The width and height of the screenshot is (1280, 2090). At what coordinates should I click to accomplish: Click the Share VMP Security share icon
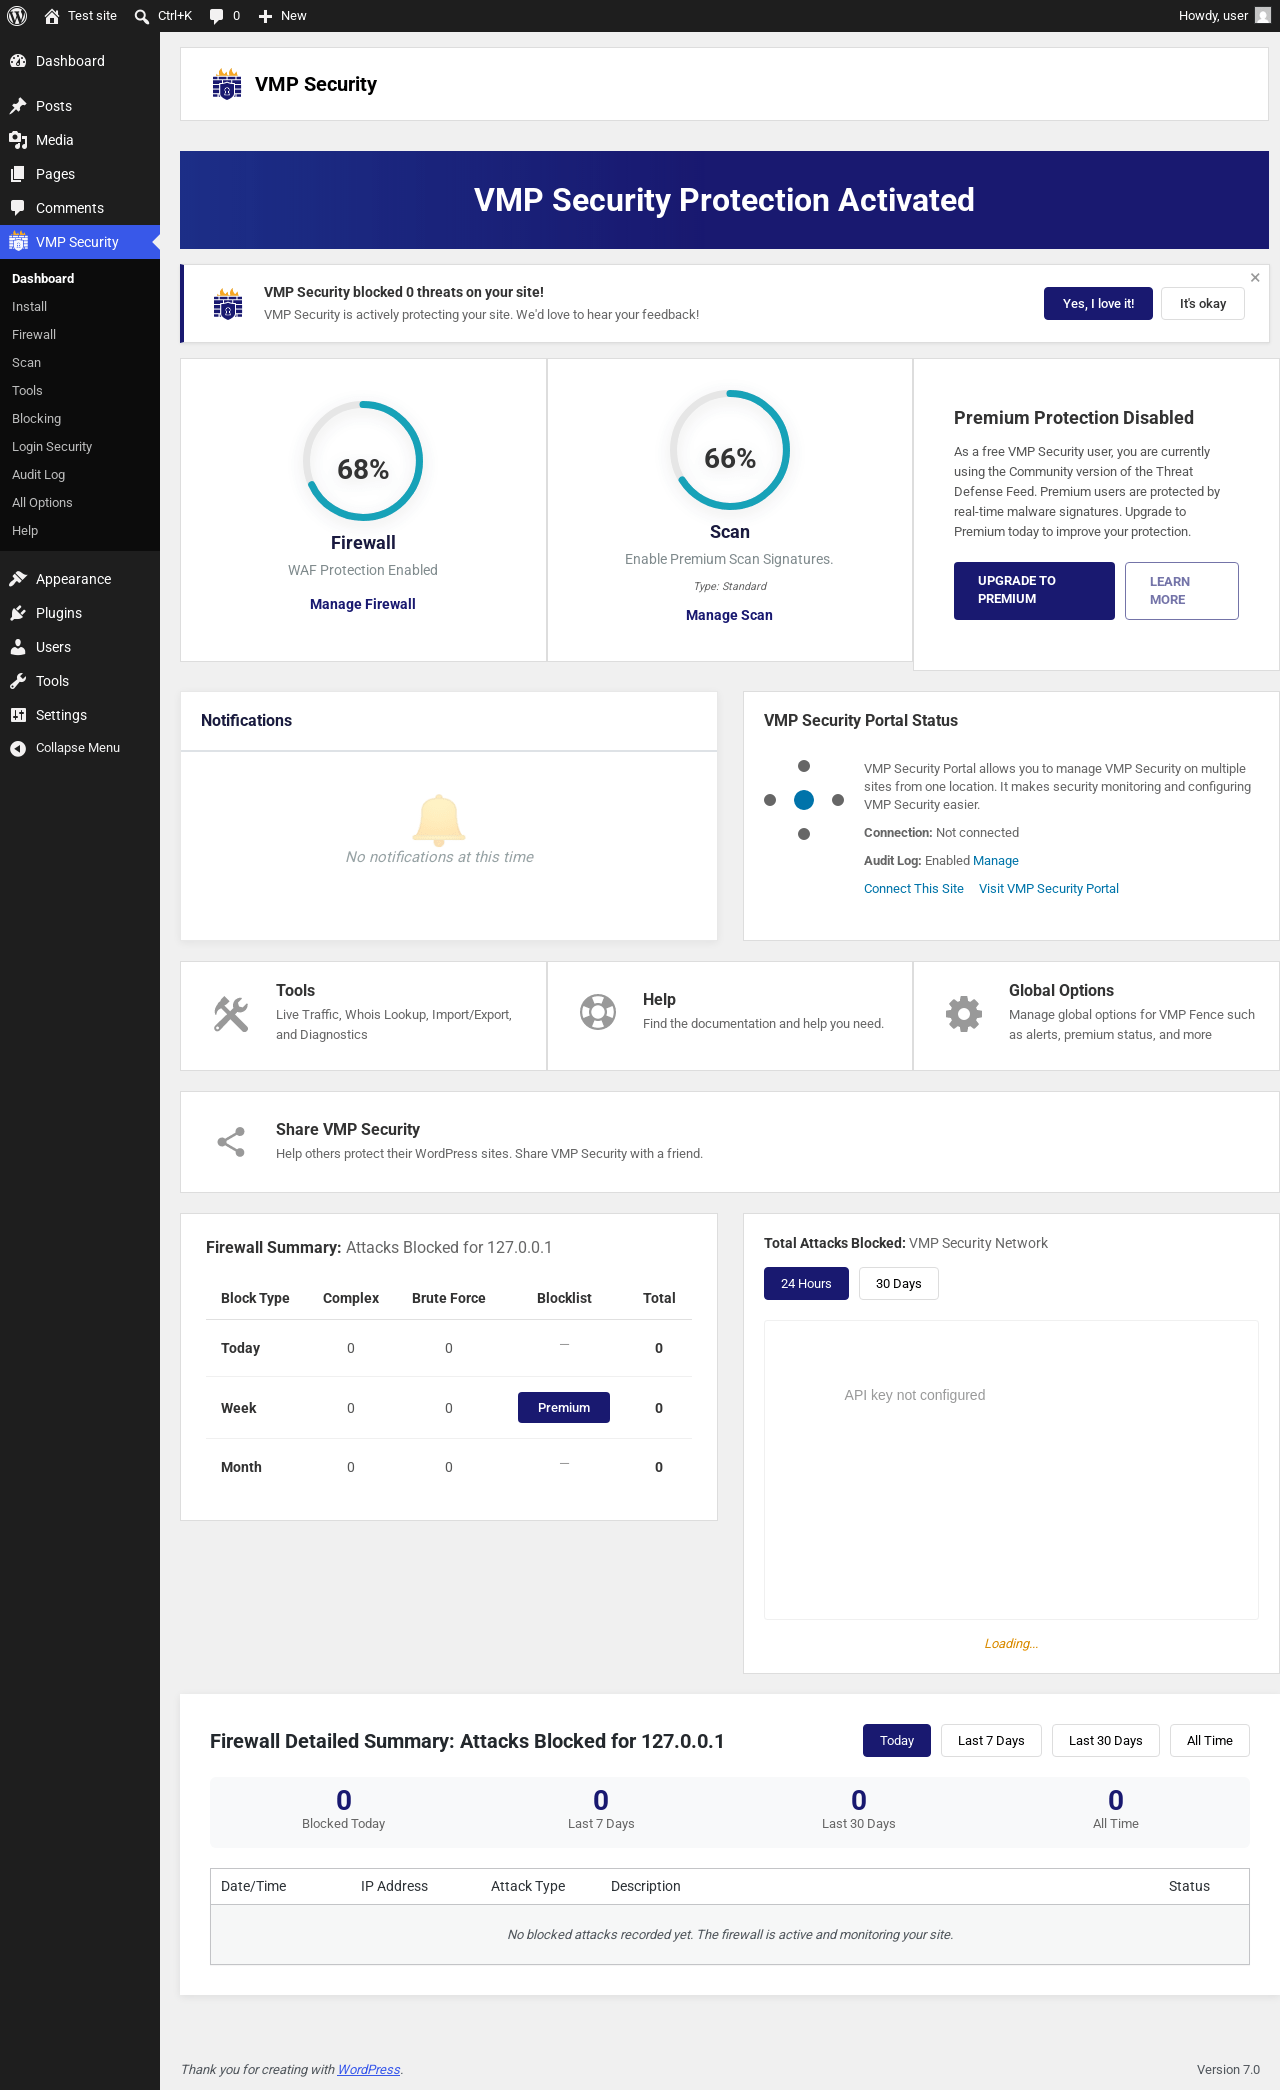[231, 1142]
